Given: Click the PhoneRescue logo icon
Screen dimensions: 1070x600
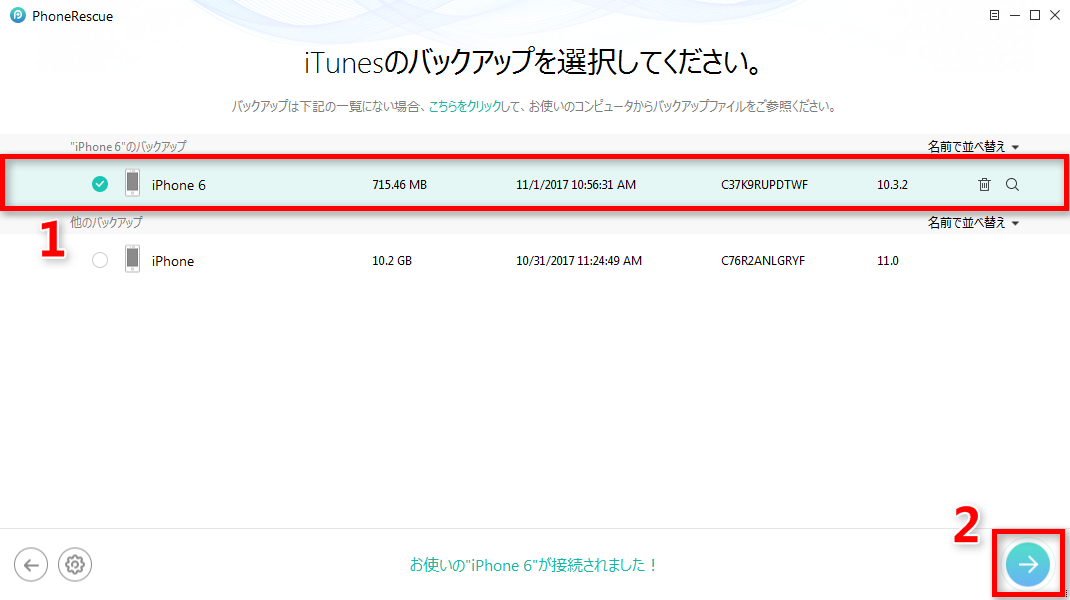Looking at the screenshot, I should pos(18,16).
